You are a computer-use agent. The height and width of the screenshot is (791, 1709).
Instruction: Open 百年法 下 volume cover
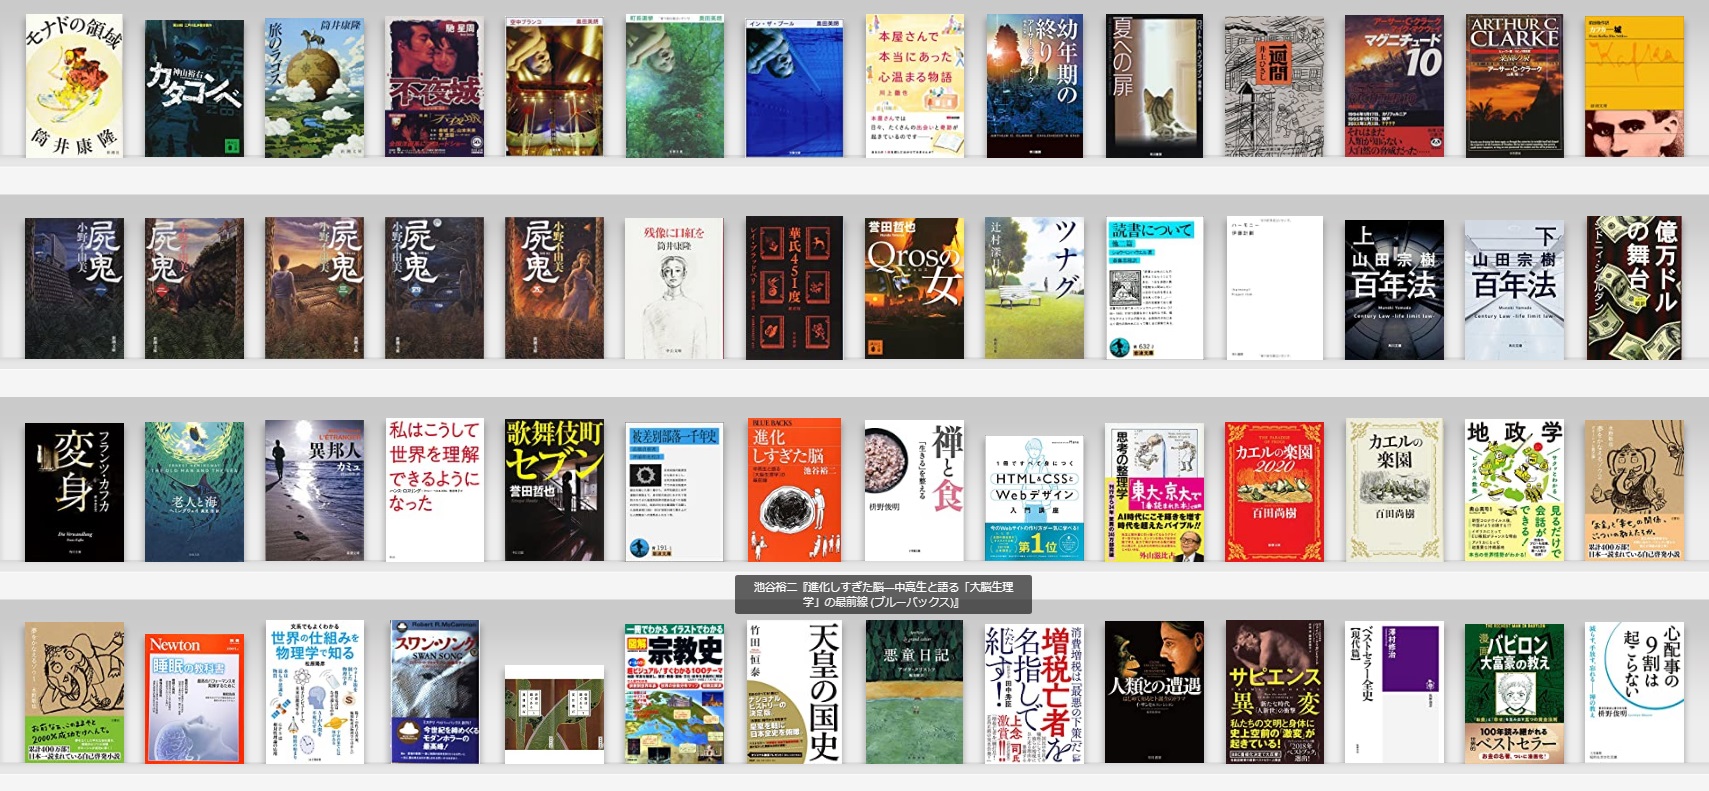tap(1514, 290)
